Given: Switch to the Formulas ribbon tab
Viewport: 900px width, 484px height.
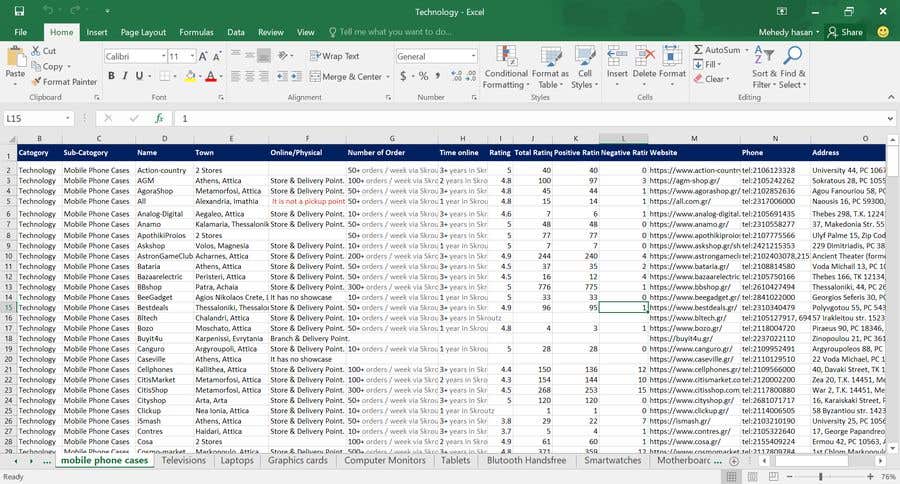Looking at the screenshot, I should click(x=196, y=32).
